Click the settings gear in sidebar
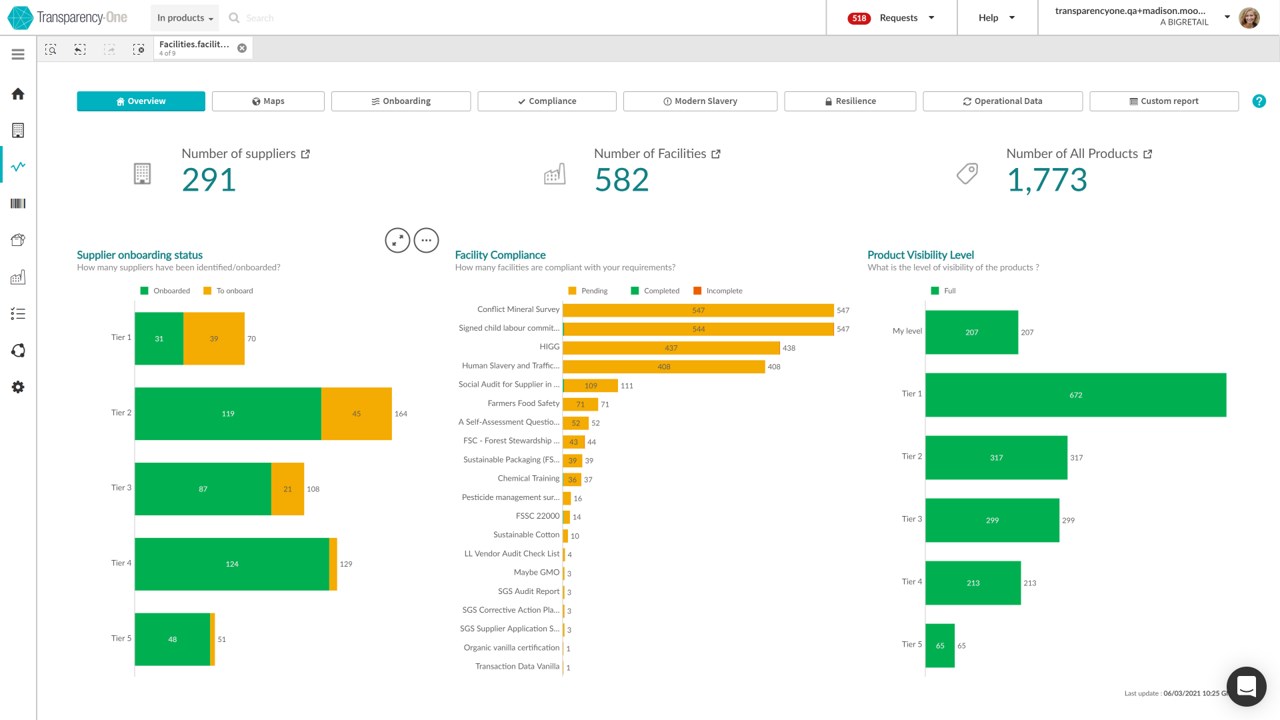The image size is (1280, 720). pyautogui.click(x=18, y=387)
